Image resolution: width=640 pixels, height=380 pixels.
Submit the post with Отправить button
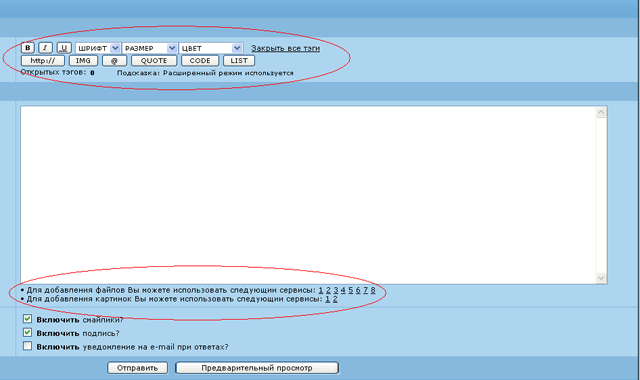click(138, 368)
